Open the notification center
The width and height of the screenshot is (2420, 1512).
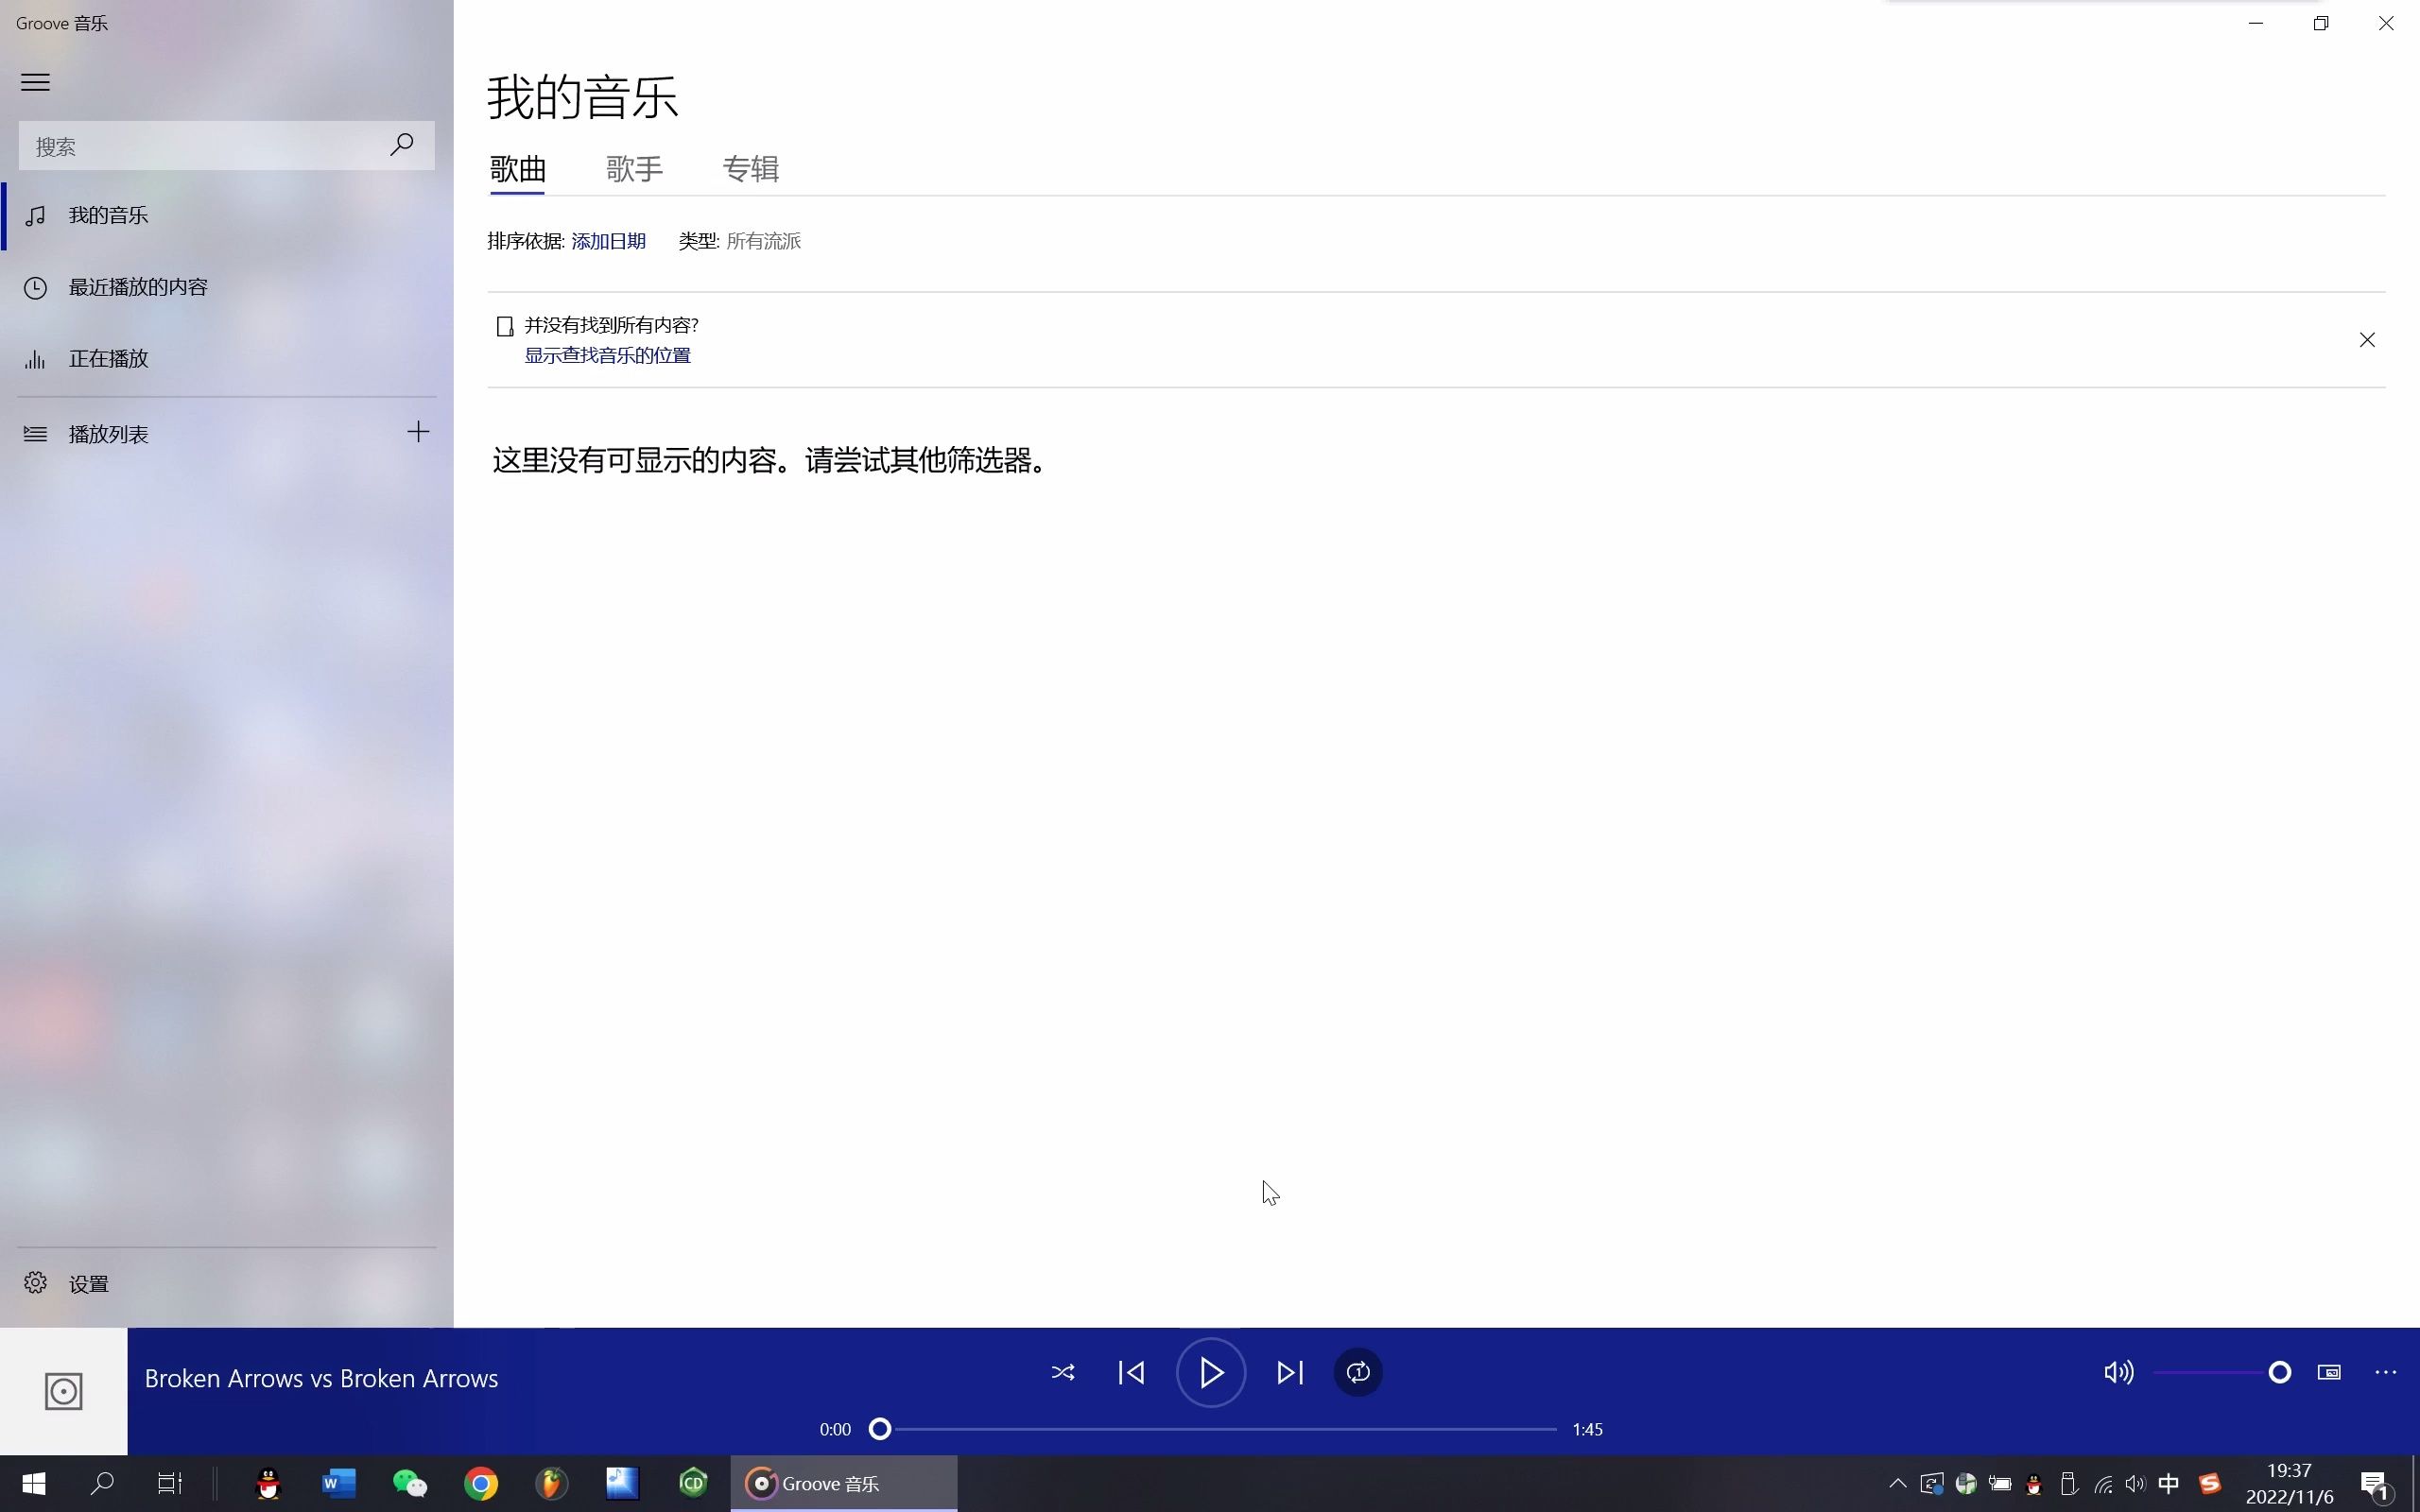click(x=2377, y=1485)
